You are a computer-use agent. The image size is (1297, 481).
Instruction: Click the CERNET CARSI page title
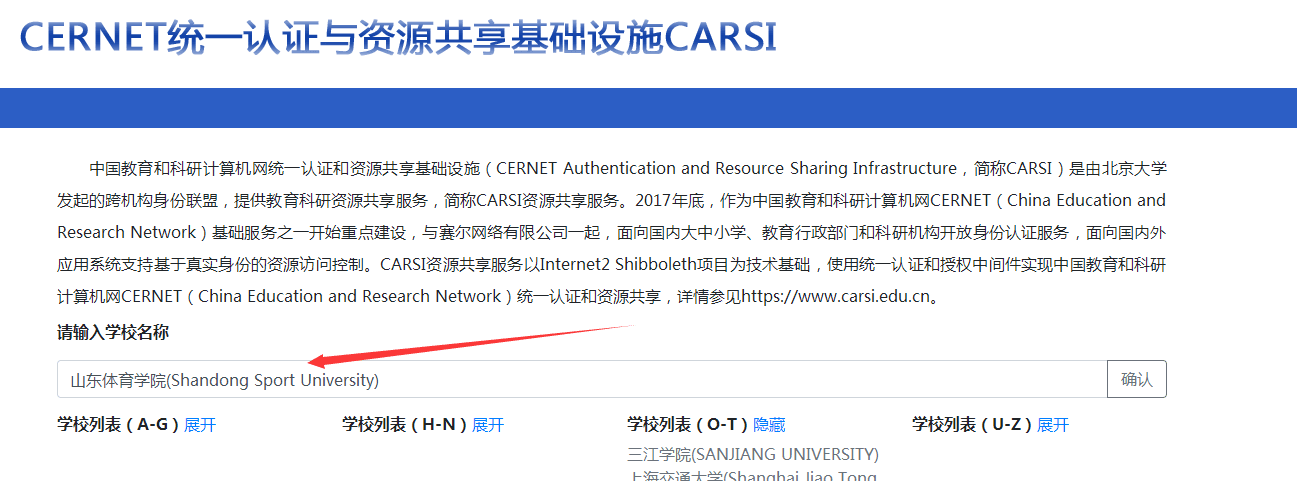click(x=398, y=37)
